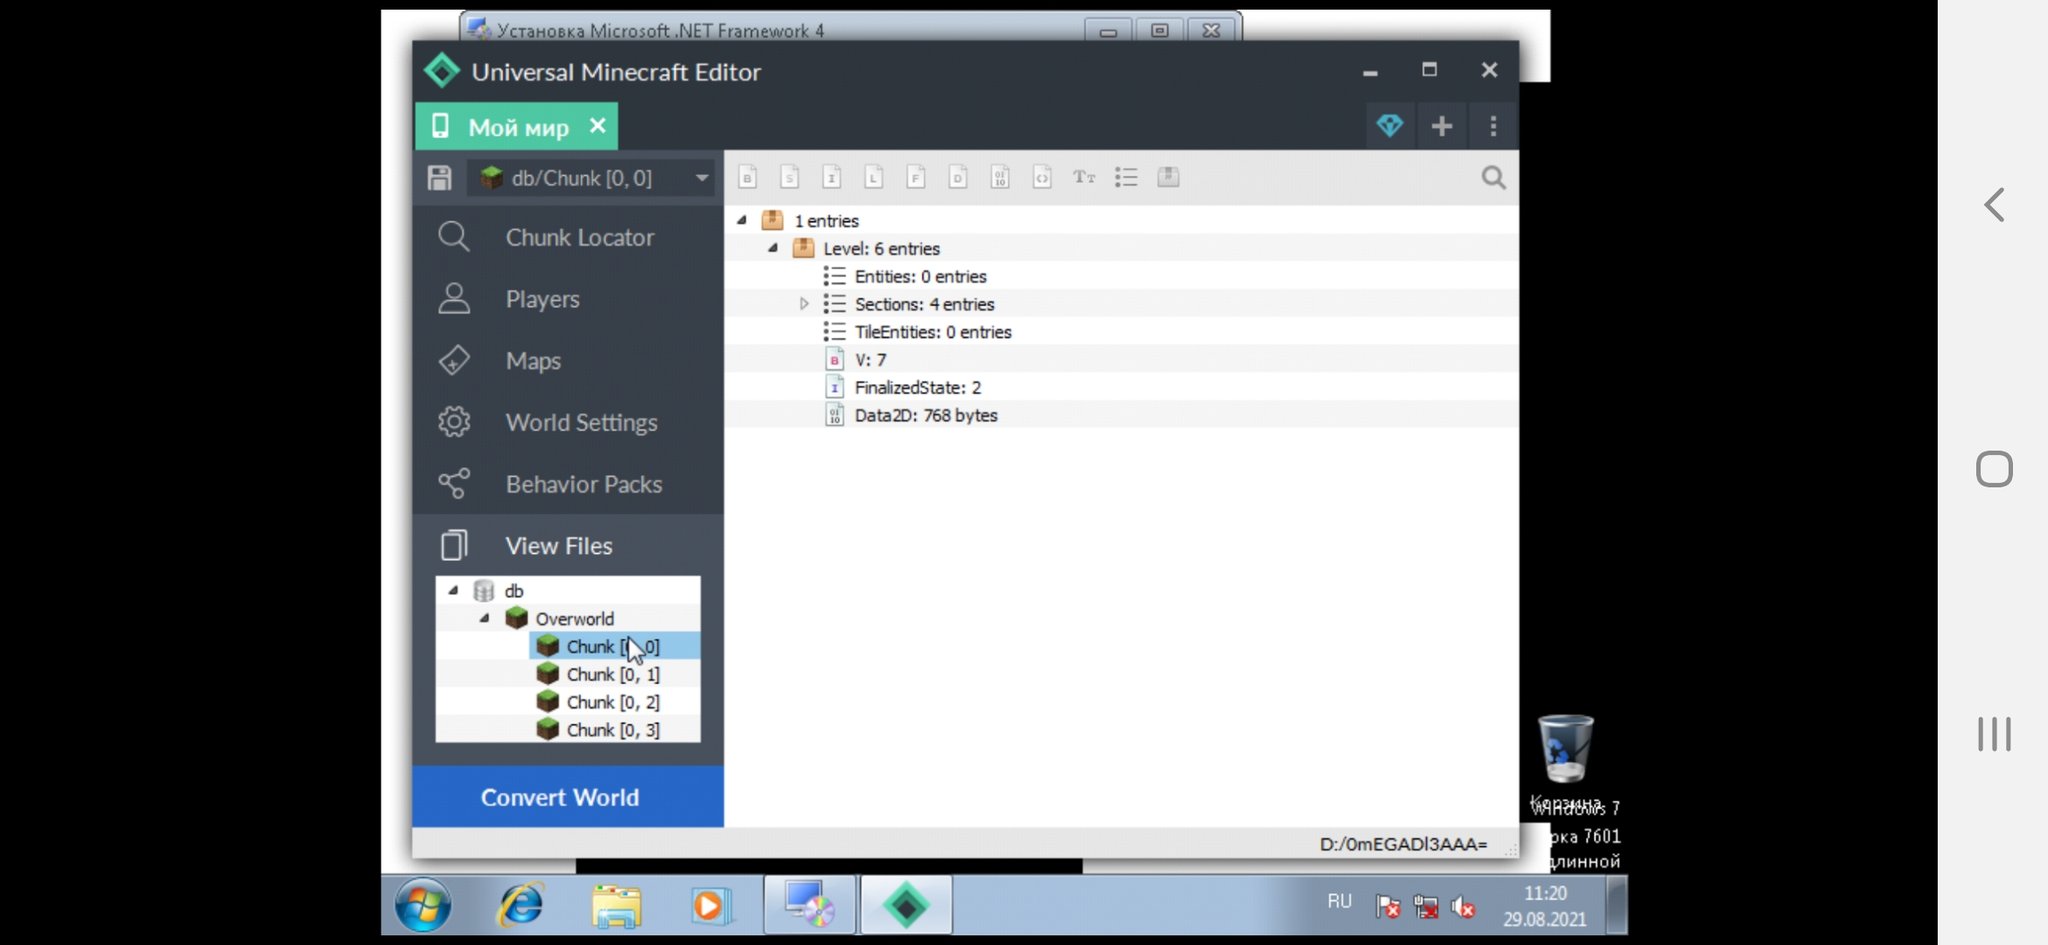The width and height of the screenshot is (2048, 945).
Task: Tap the Android home button
Action: (1994, 469)
